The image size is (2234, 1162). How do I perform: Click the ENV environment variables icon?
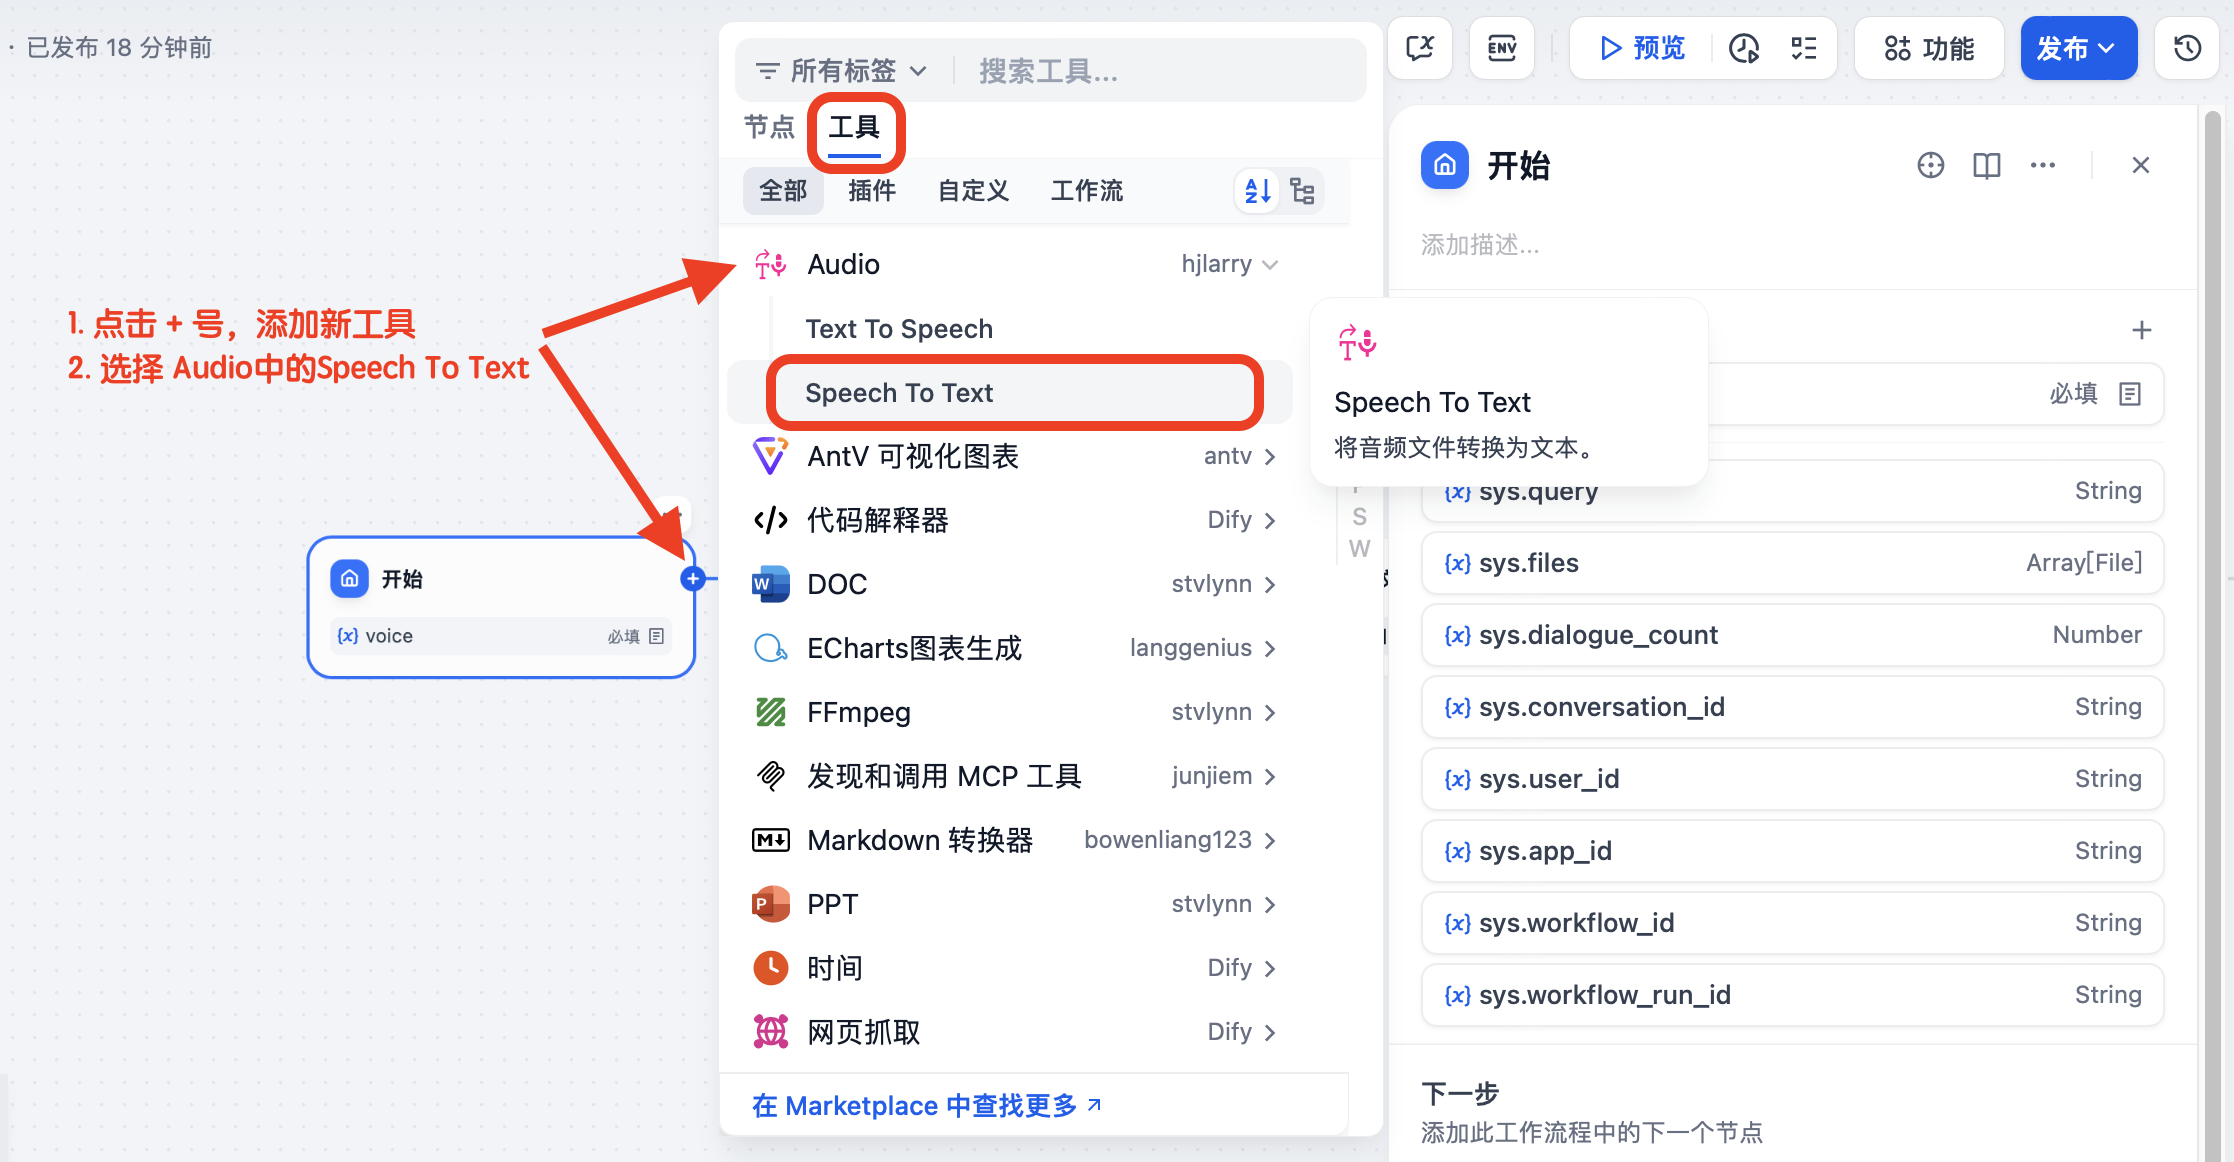1502,48
